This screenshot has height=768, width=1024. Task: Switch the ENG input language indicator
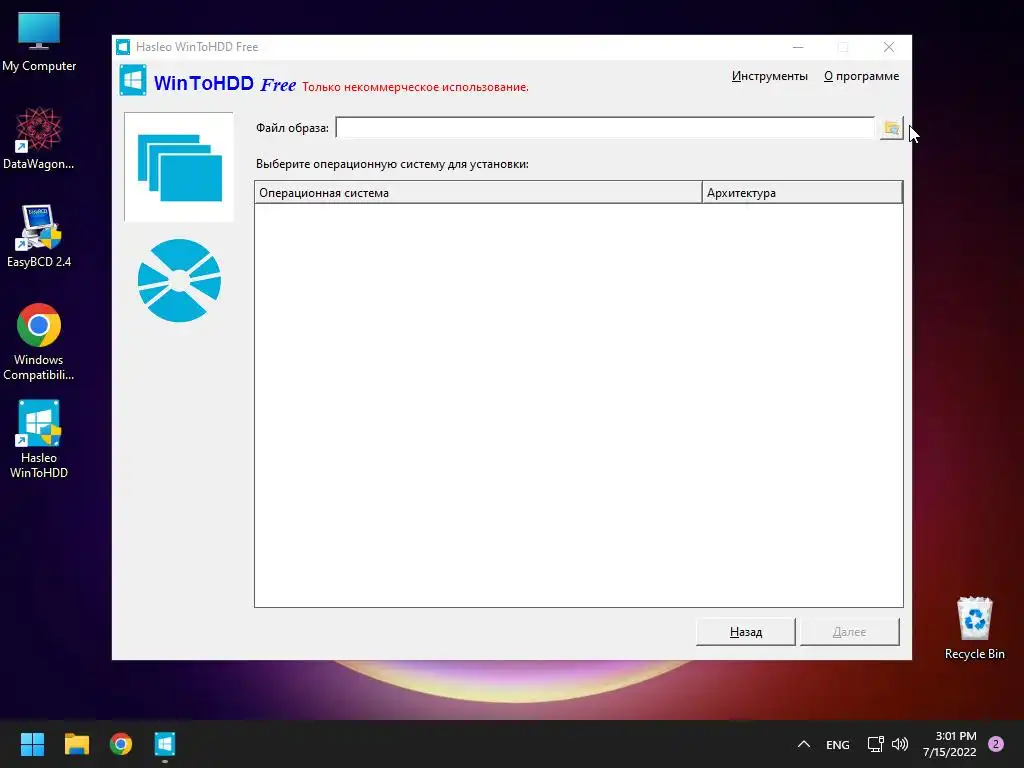[x=838, y=744]
